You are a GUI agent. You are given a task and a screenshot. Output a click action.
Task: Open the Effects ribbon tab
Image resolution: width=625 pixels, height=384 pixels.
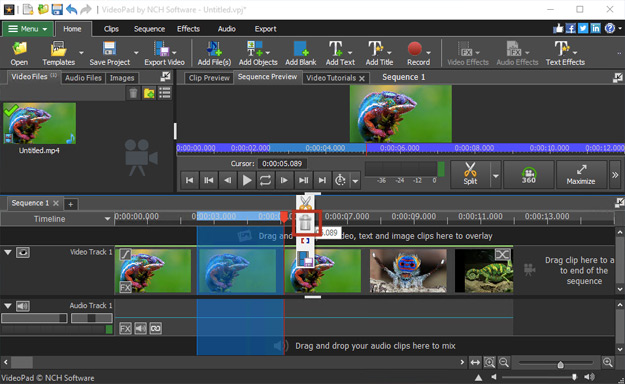point(188,29)
